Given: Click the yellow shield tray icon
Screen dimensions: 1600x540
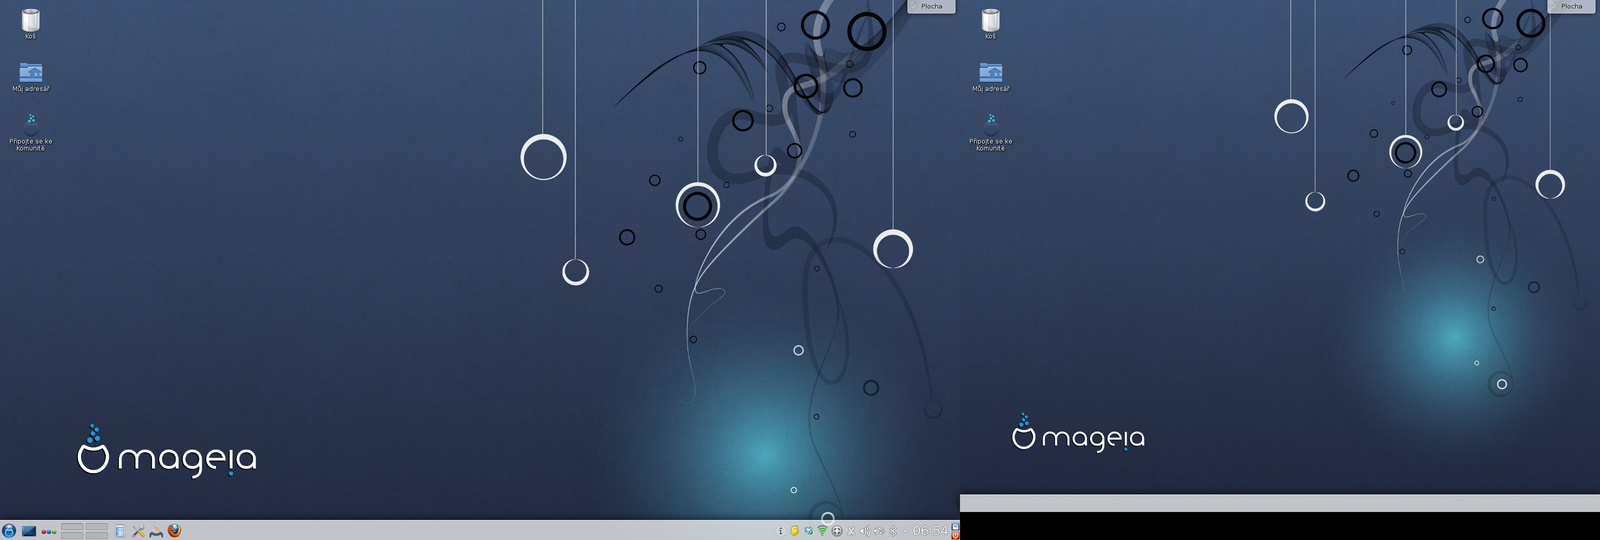Looking at the screenshot, I should [x=794, y=531].
